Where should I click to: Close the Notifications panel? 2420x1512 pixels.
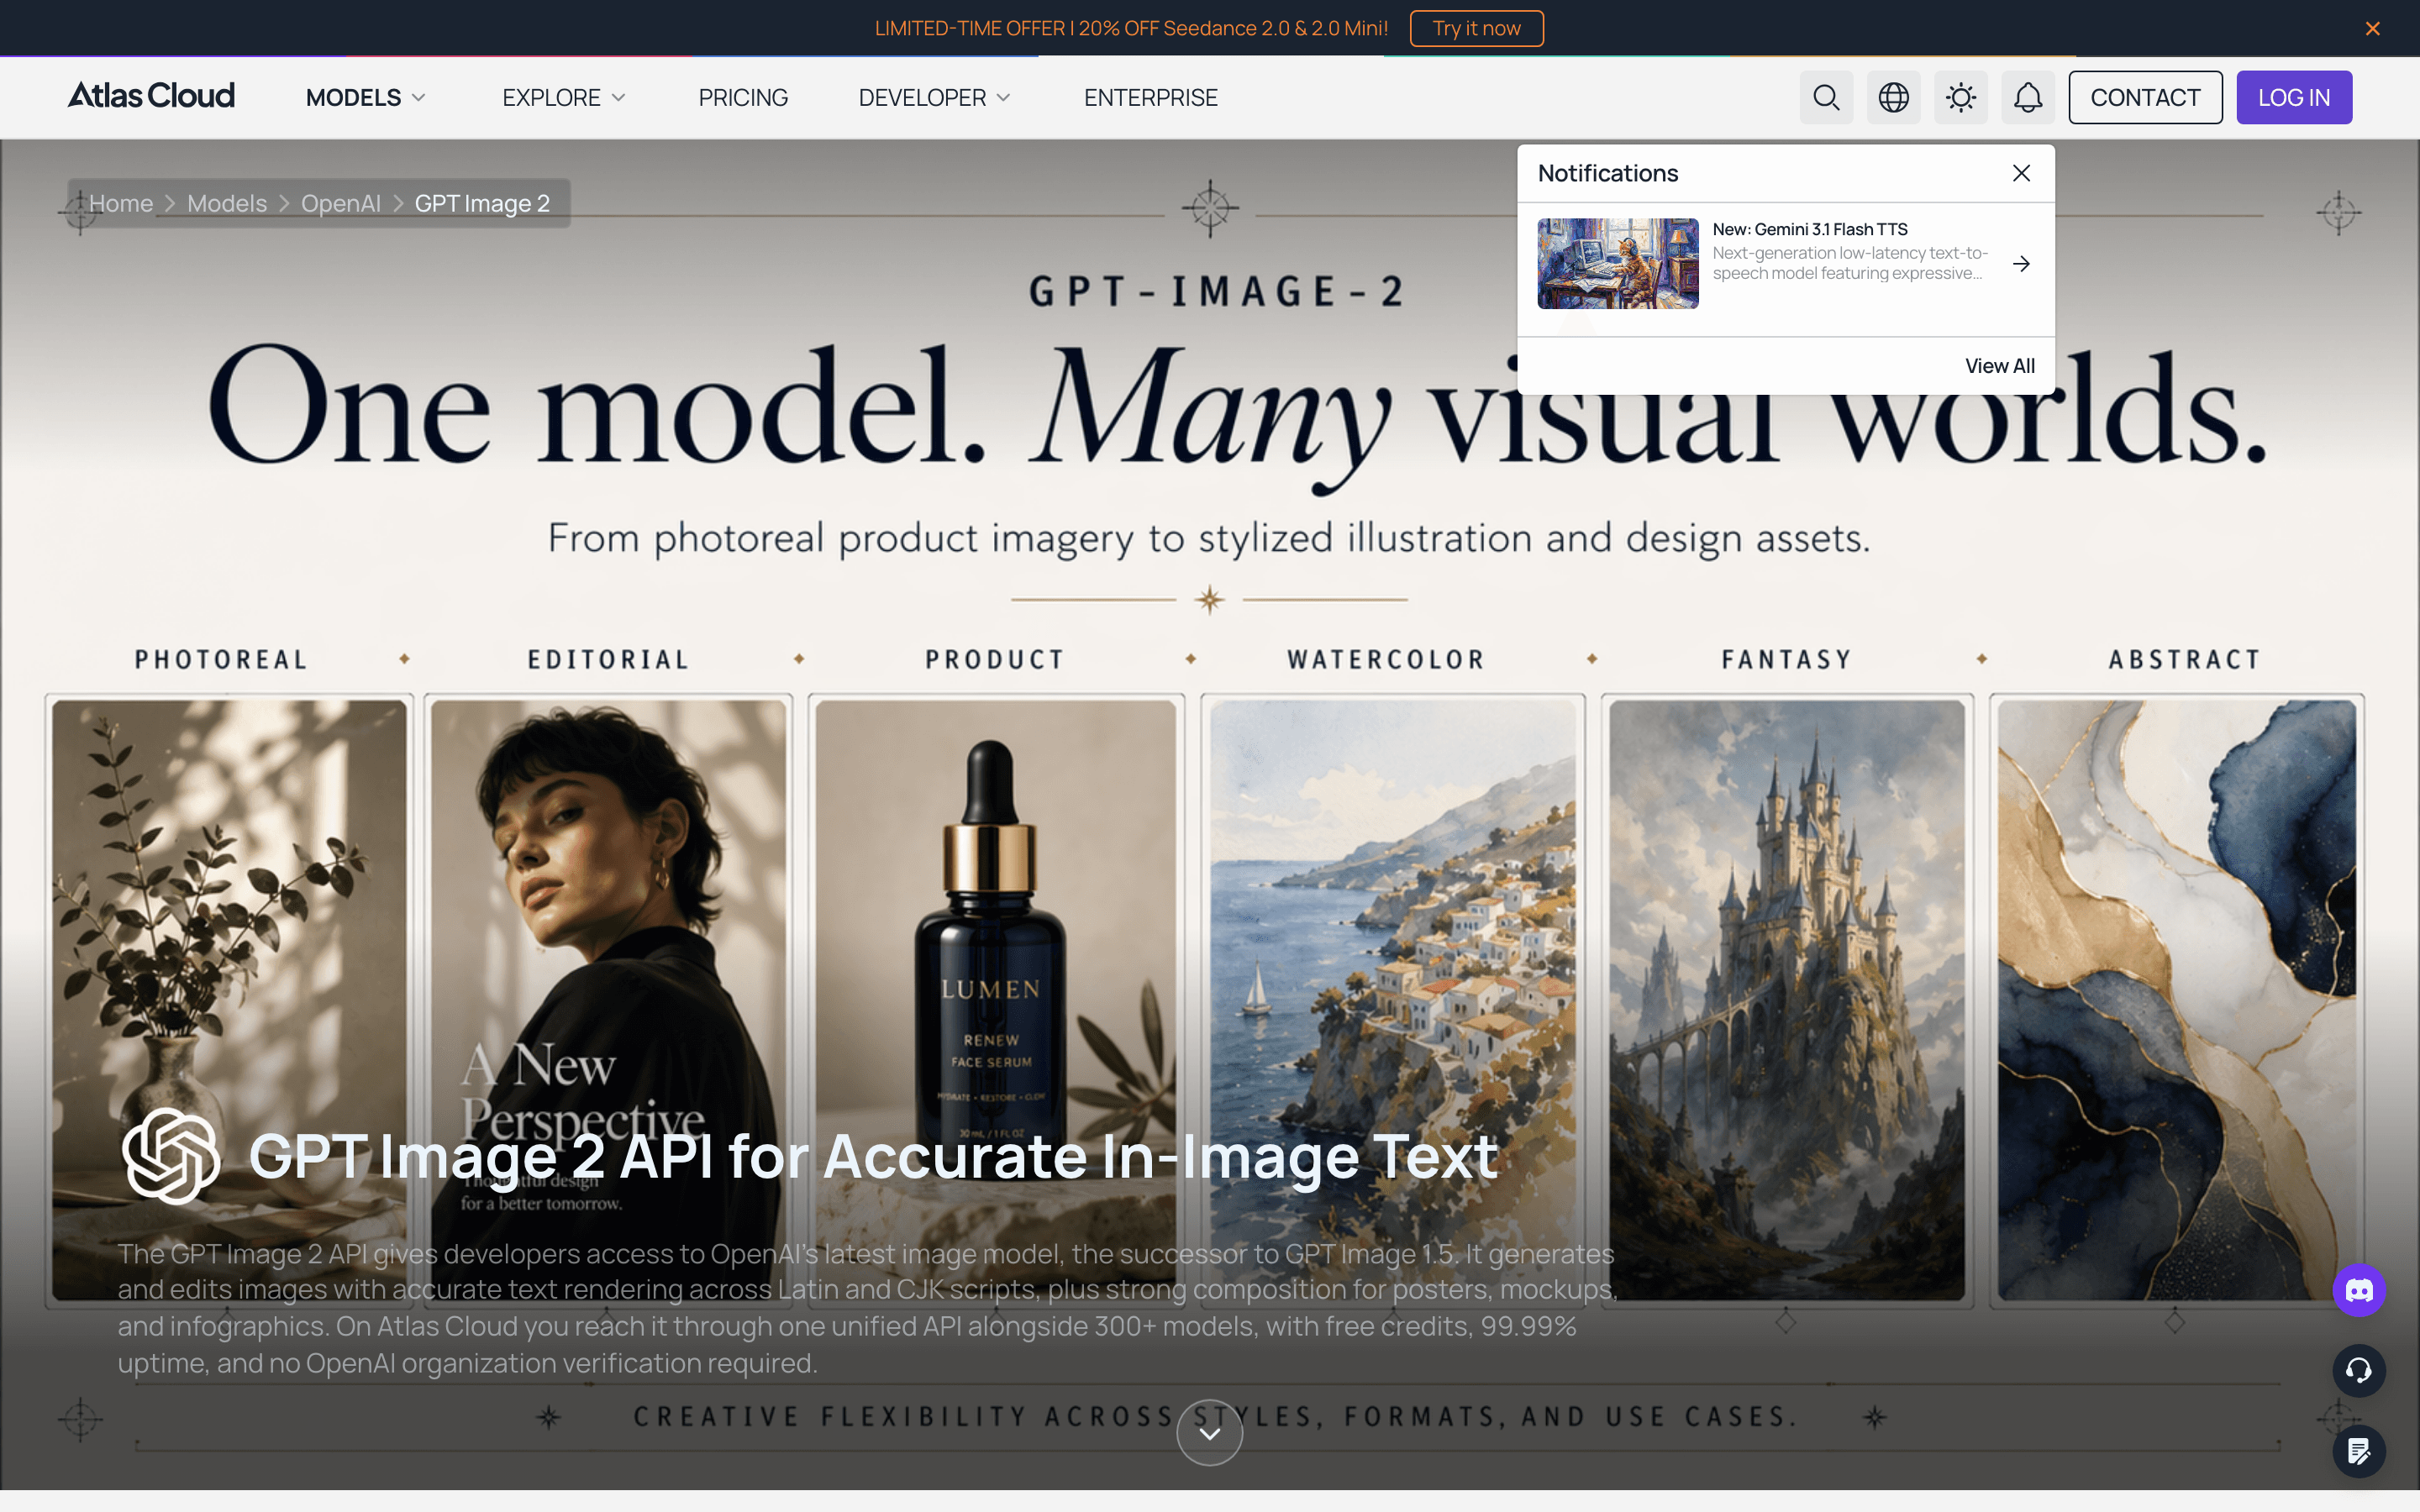click(2021, 173)
